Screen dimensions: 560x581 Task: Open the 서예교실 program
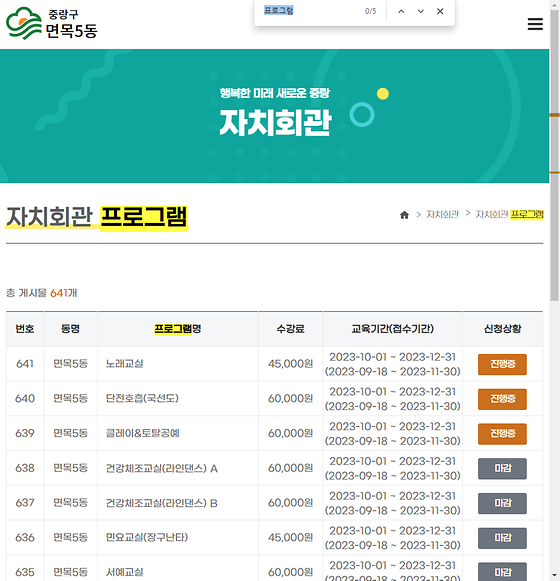125,572
